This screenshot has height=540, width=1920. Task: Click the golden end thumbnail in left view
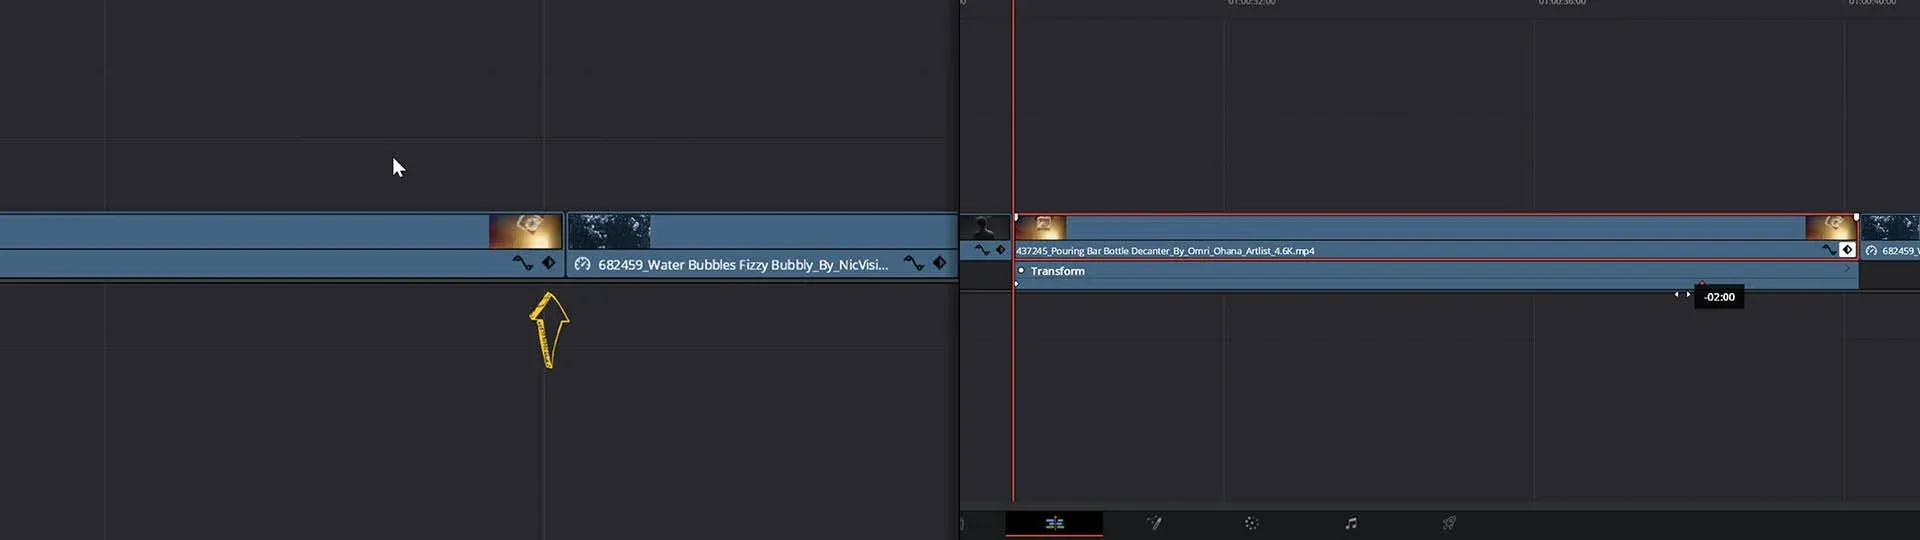click(x=525, y=231)
